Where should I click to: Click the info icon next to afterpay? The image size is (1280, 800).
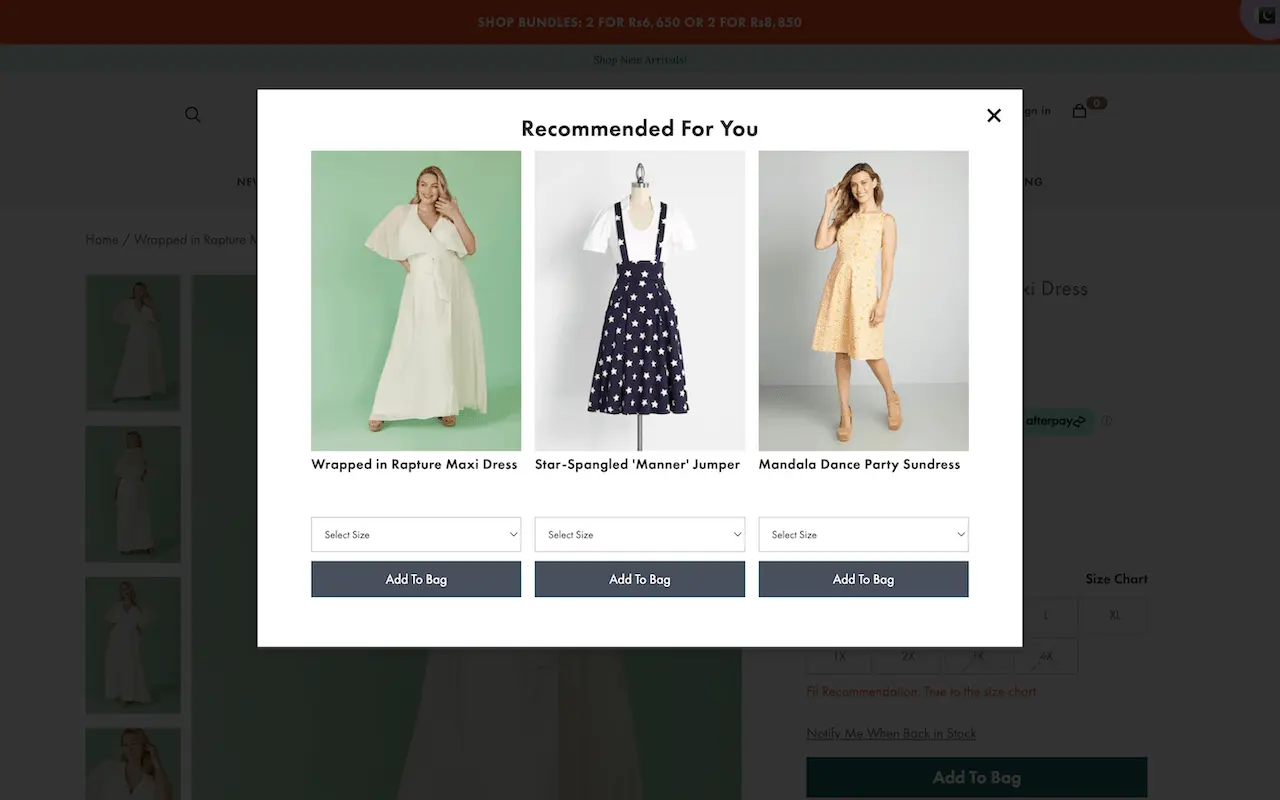click(1106, 421)
